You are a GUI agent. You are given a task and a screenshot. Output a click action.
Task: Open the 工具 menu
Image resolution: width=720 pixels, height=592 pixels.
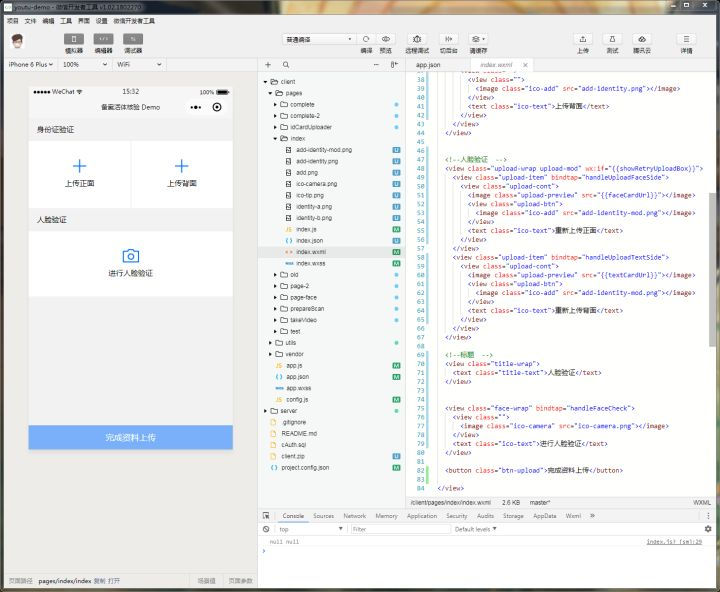coord(66,21)
